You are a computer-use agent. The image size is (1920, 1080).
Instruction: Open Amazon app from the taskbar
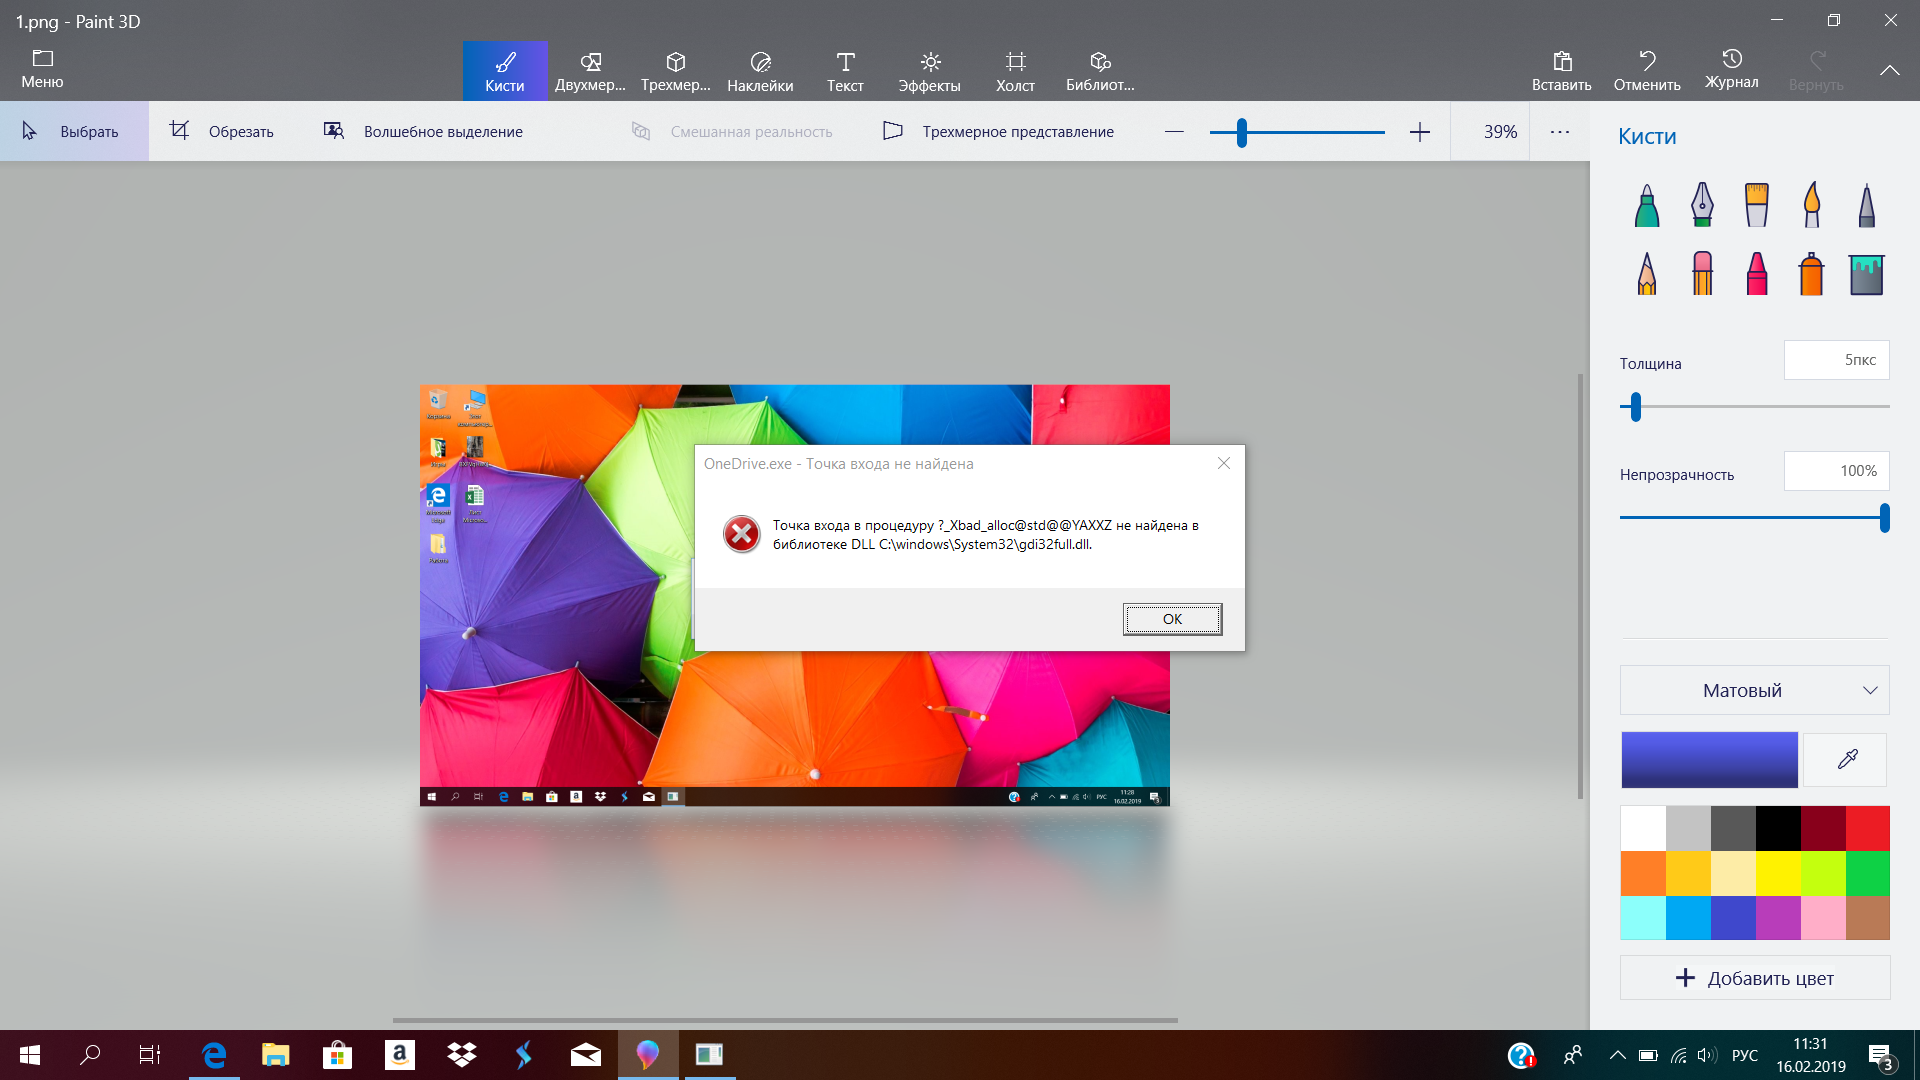pos(400,1055)
